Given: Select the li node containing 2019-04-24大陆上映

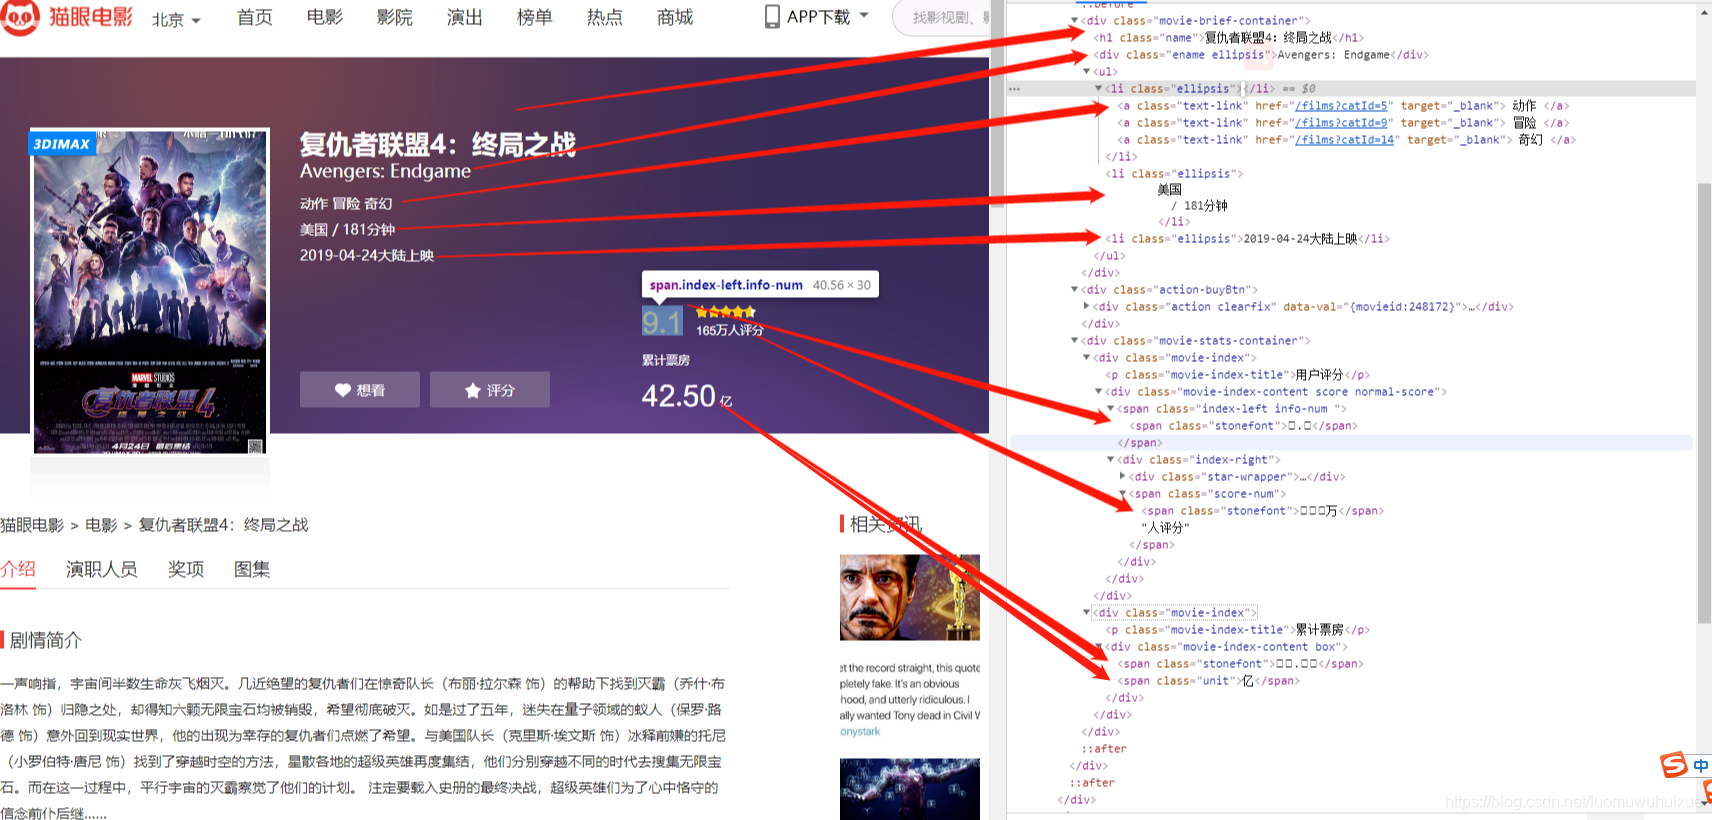Looking at the screenshot, I should (x=1247, y=239).
